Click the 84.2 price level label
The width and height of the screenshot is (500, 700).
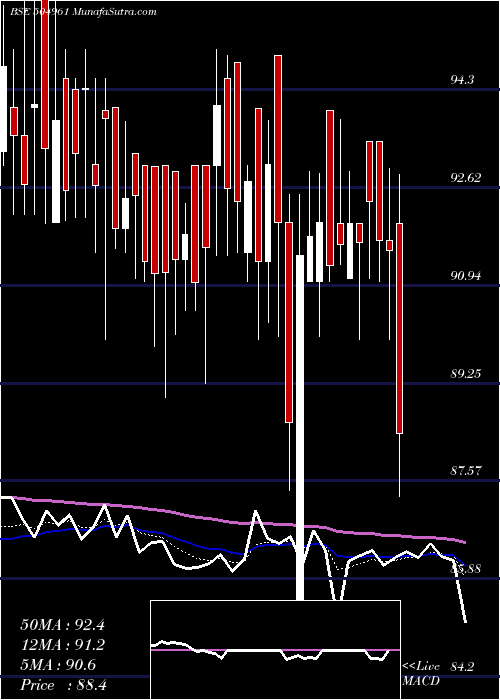[462, 667]
